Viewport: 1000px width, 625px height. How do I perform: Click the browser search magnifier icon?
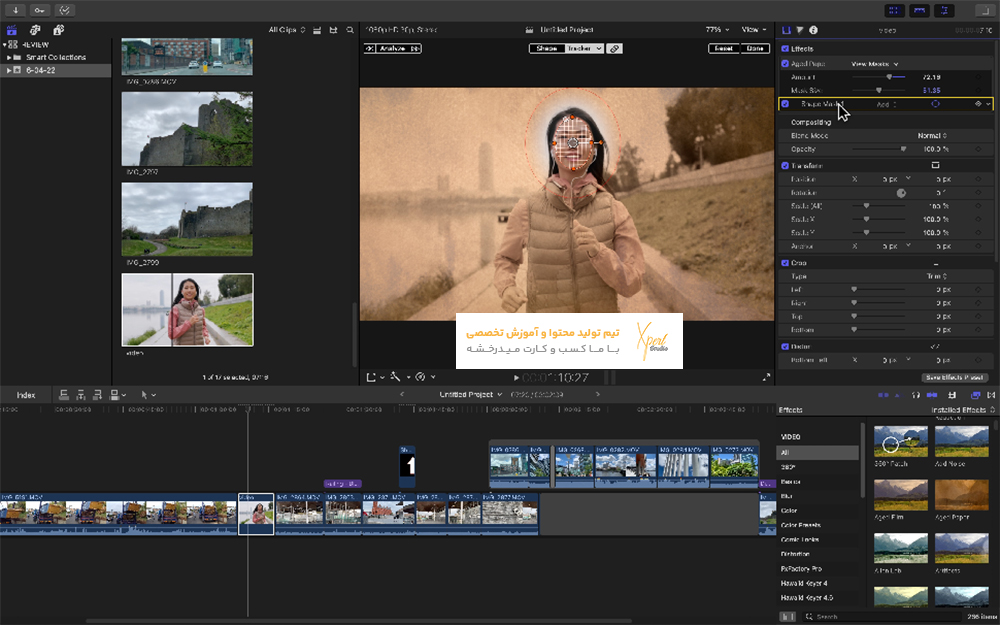[349, 30]
